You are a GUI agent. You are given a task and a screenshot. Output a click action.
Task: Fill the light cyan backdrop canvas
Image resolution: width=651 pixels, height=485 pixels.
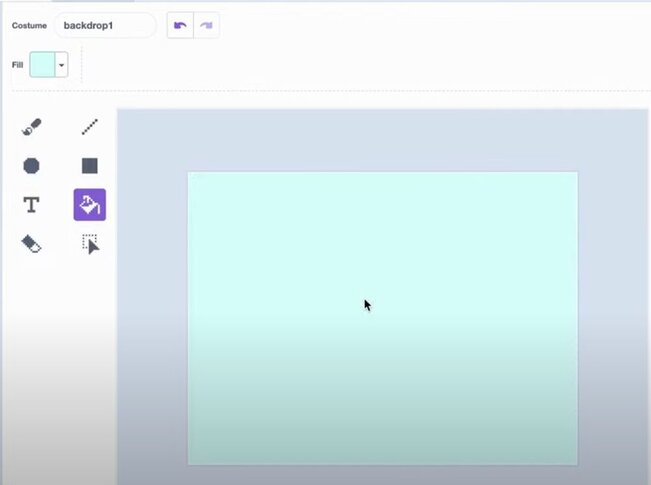382,318
